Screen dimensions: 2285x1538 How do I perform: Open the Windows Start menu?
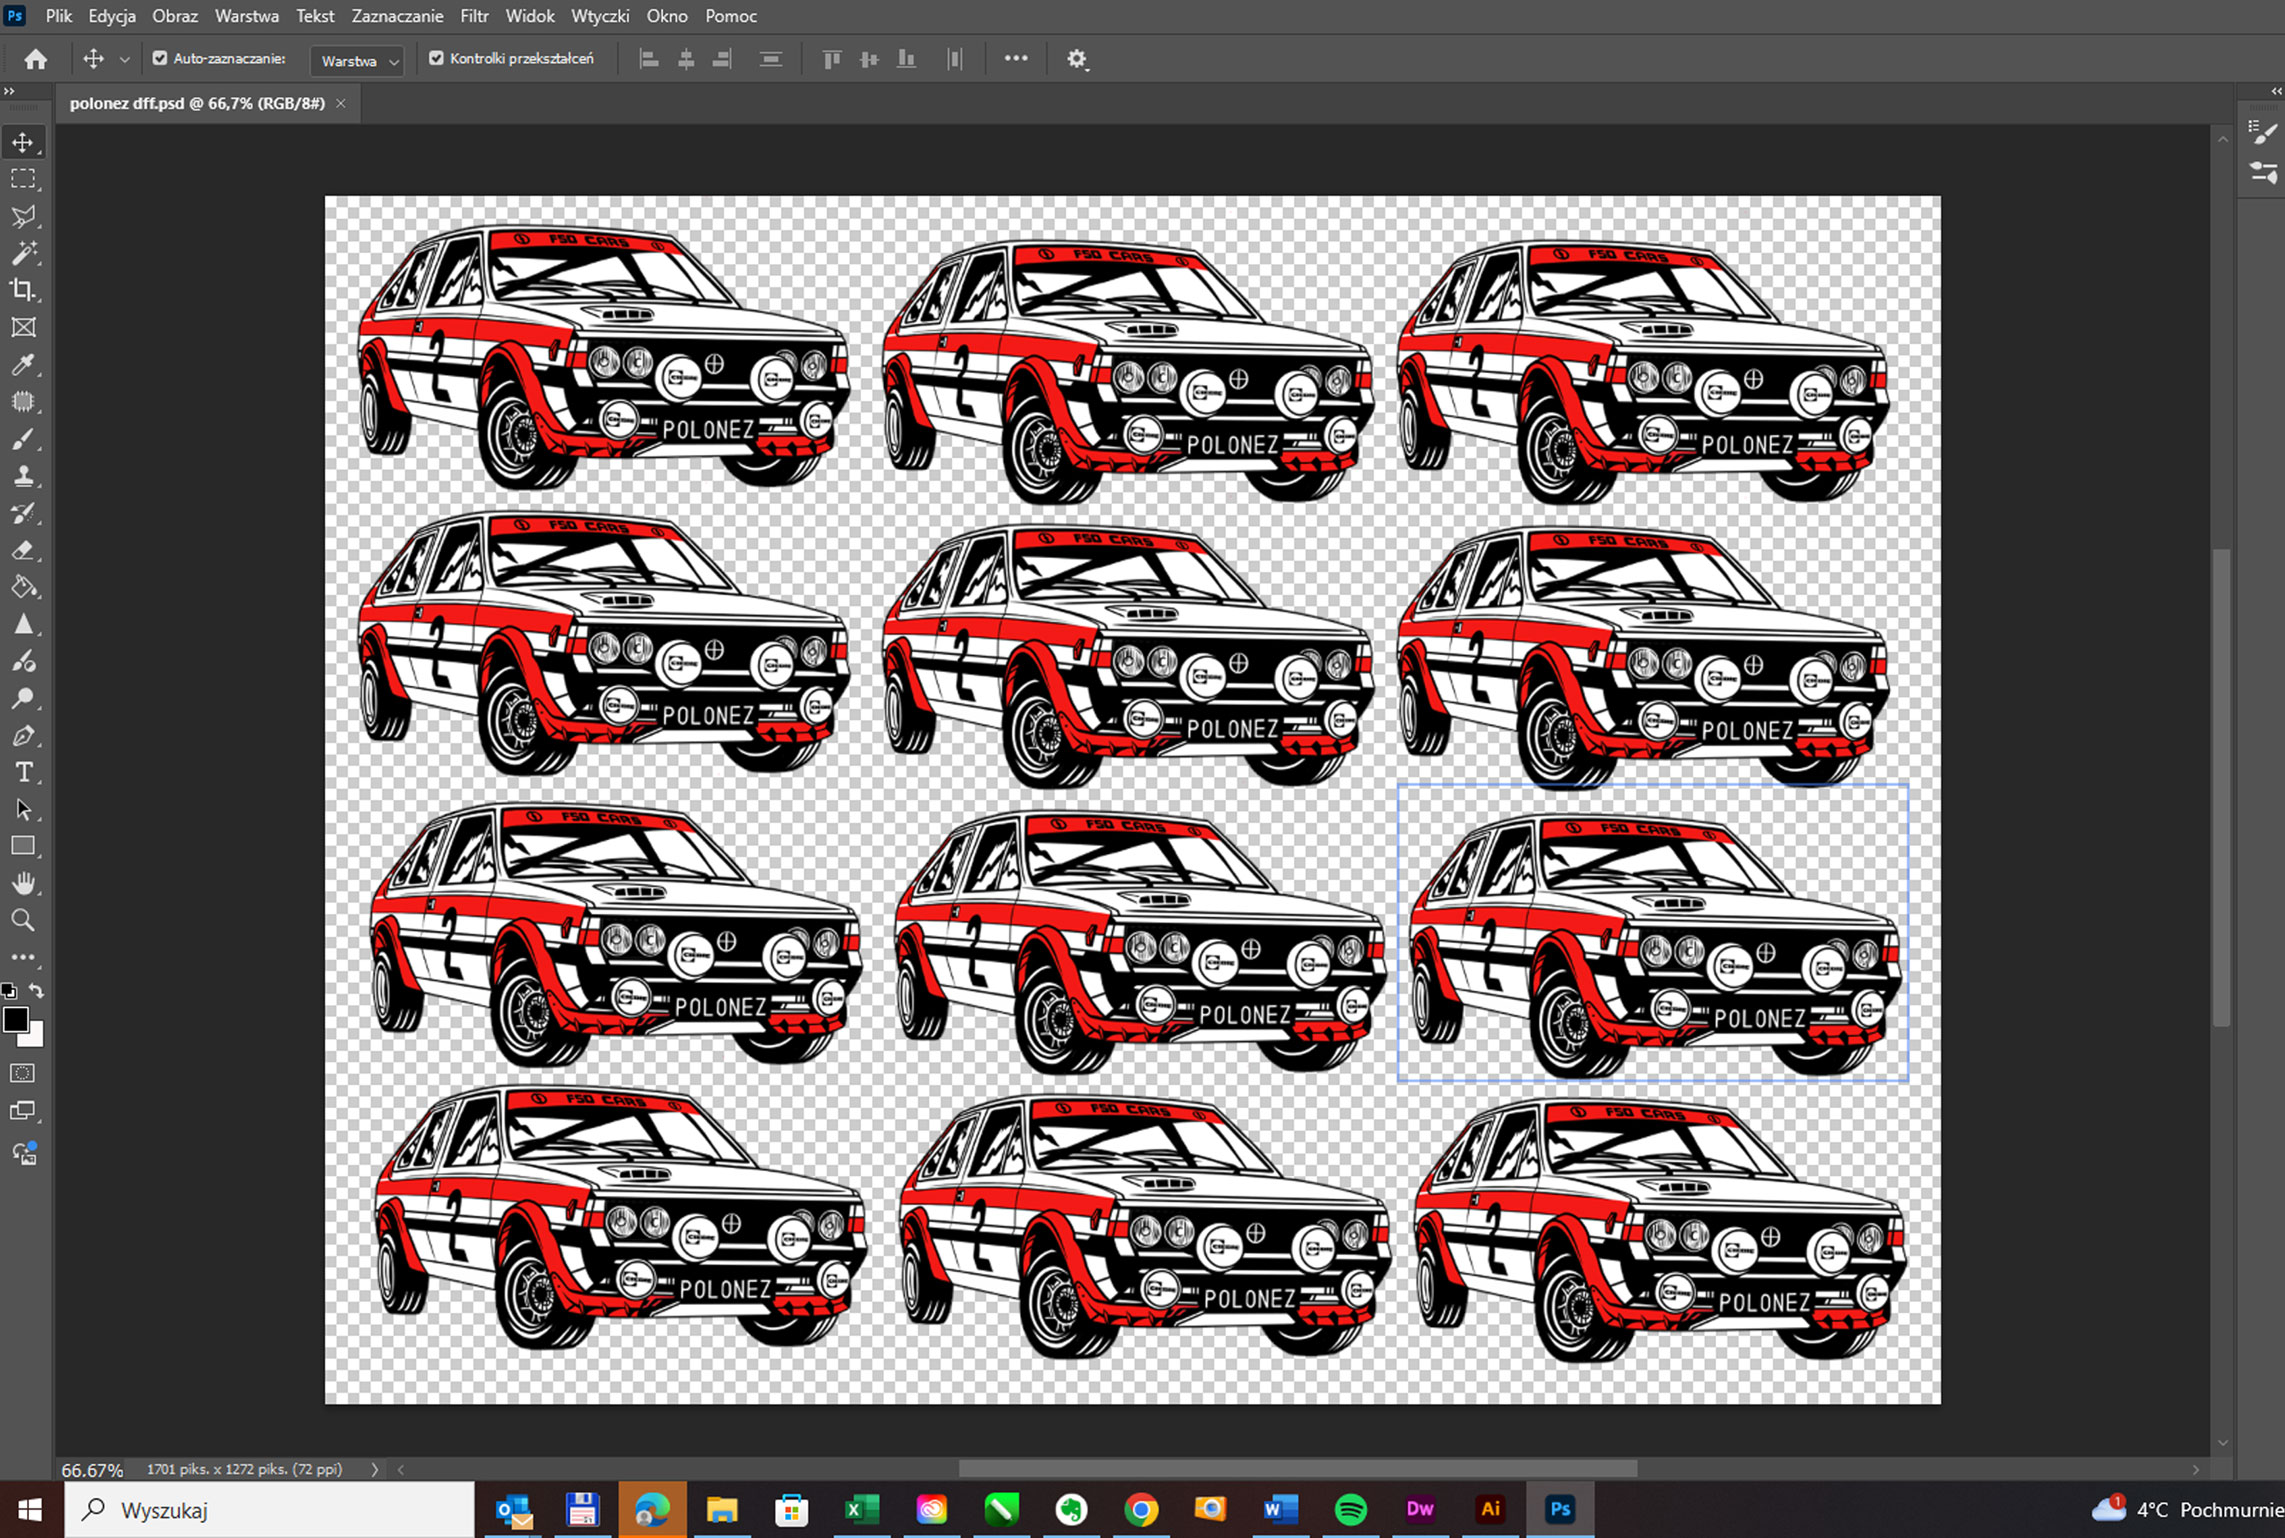tap(30, 1509)
